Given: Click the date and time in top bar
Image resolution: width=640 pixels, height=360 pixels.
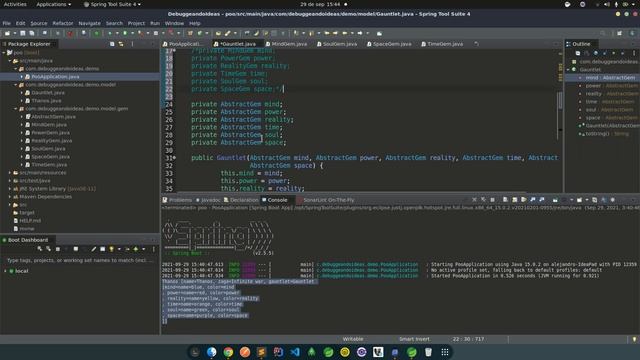Looking at the screenshot, I should pyautogui.click(x=320, y=4).
